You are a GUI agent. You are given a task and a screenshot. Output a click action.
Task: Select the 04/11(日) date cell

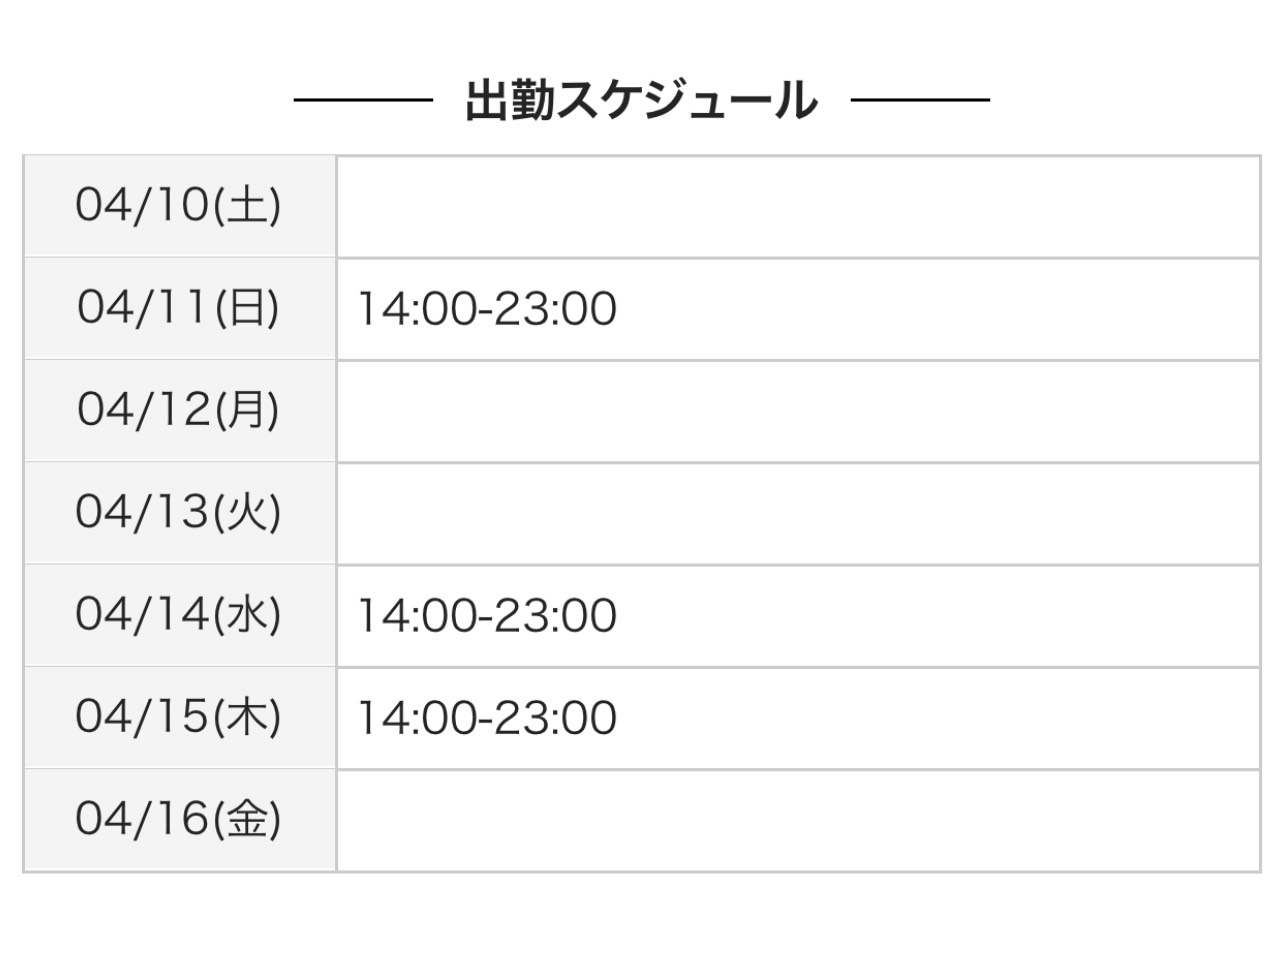pos(179,308)
